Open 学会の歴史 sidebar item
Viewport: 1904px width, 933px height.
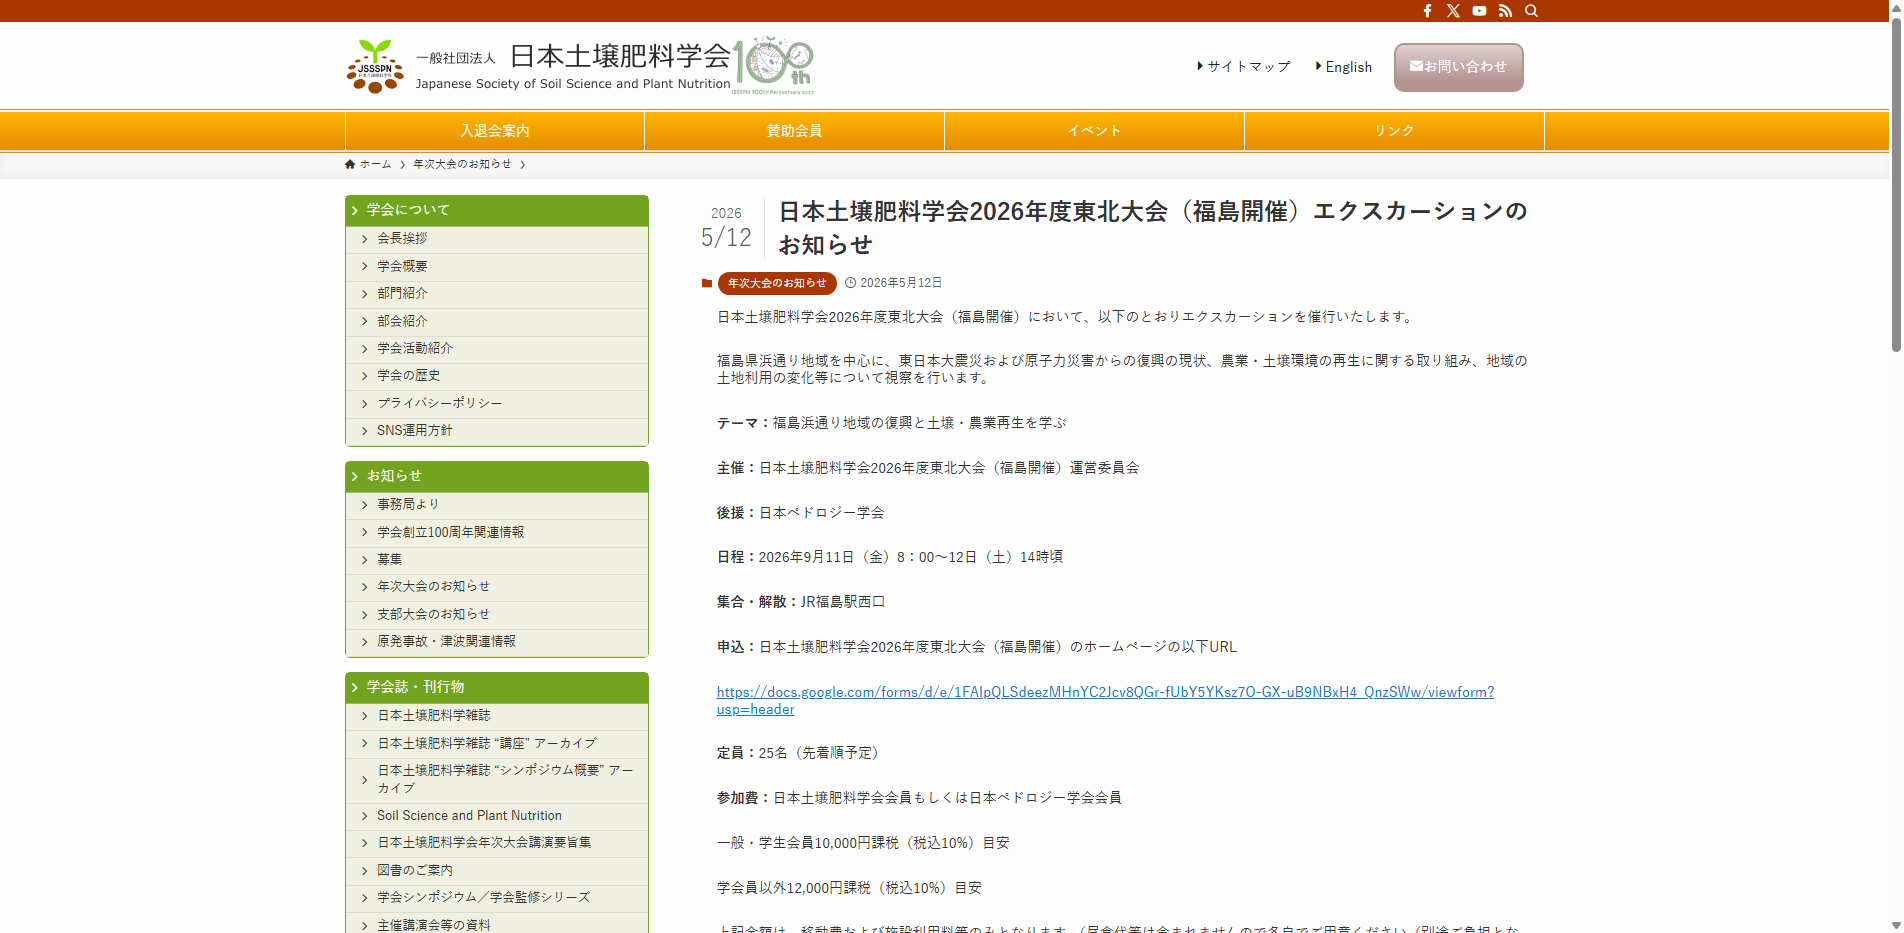(497, 376)
